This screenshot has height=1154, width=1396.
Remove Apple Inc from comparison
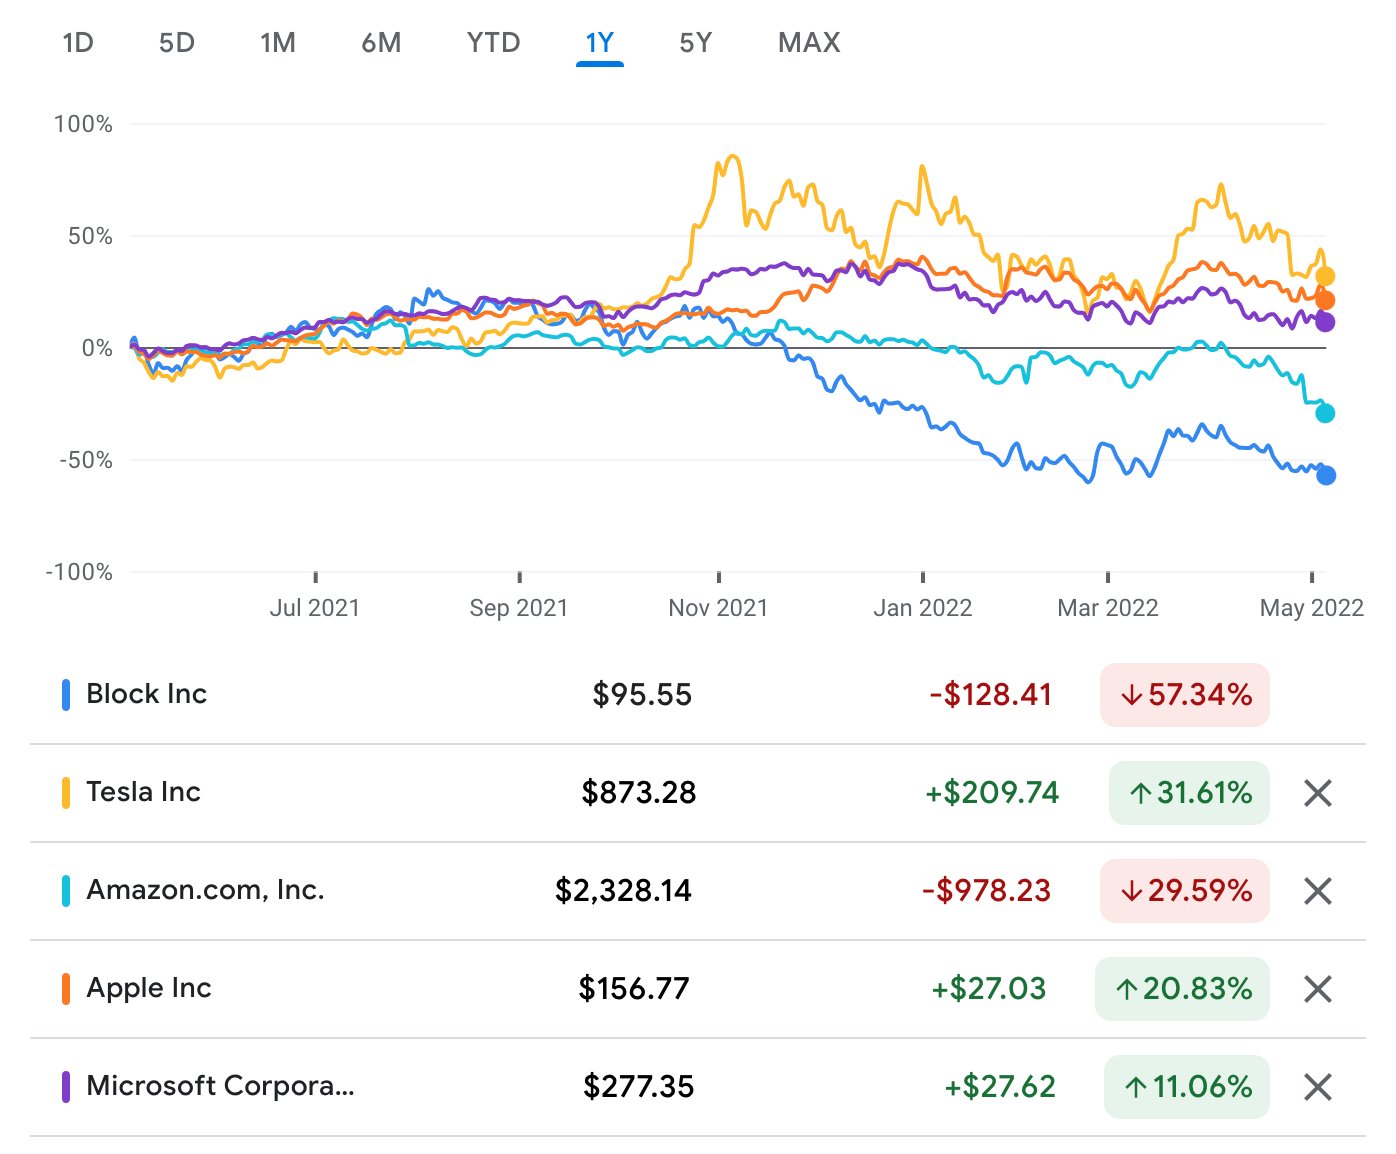point(1318,989)
